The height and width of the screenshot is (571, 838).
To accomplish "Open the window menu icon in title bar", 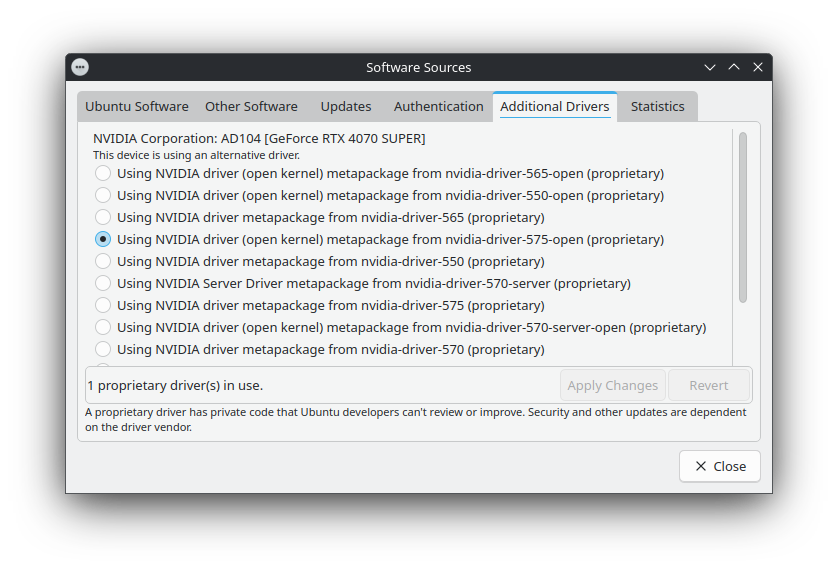I will 80,67.
